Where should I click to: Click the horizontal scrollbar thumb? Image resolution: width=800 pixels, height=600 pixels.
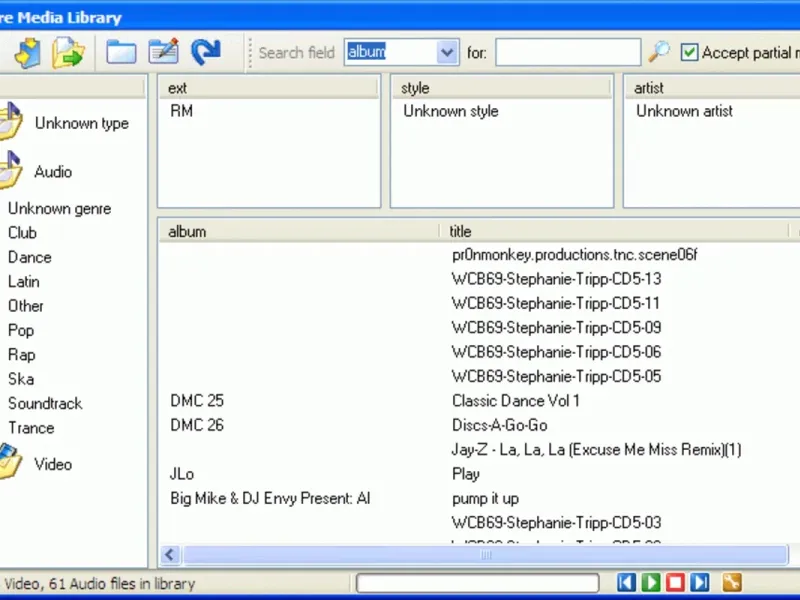click(485, 555)
